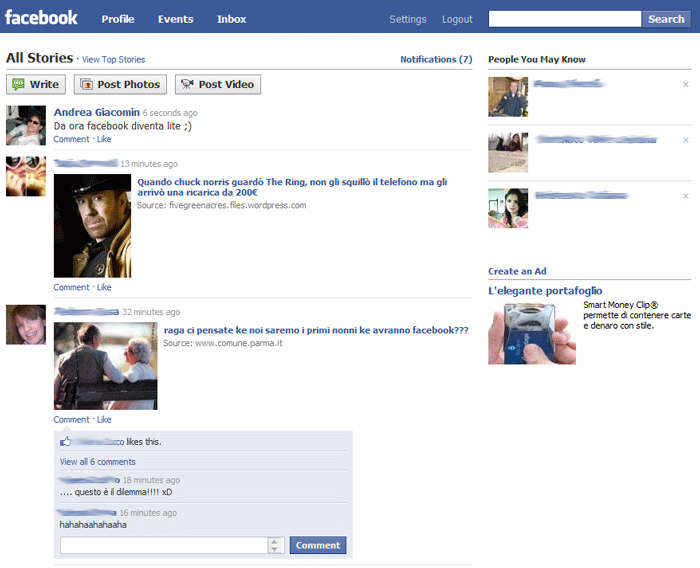Open View all 6 comments
Viewport: 700px width, 568px height.
[98, 462]
